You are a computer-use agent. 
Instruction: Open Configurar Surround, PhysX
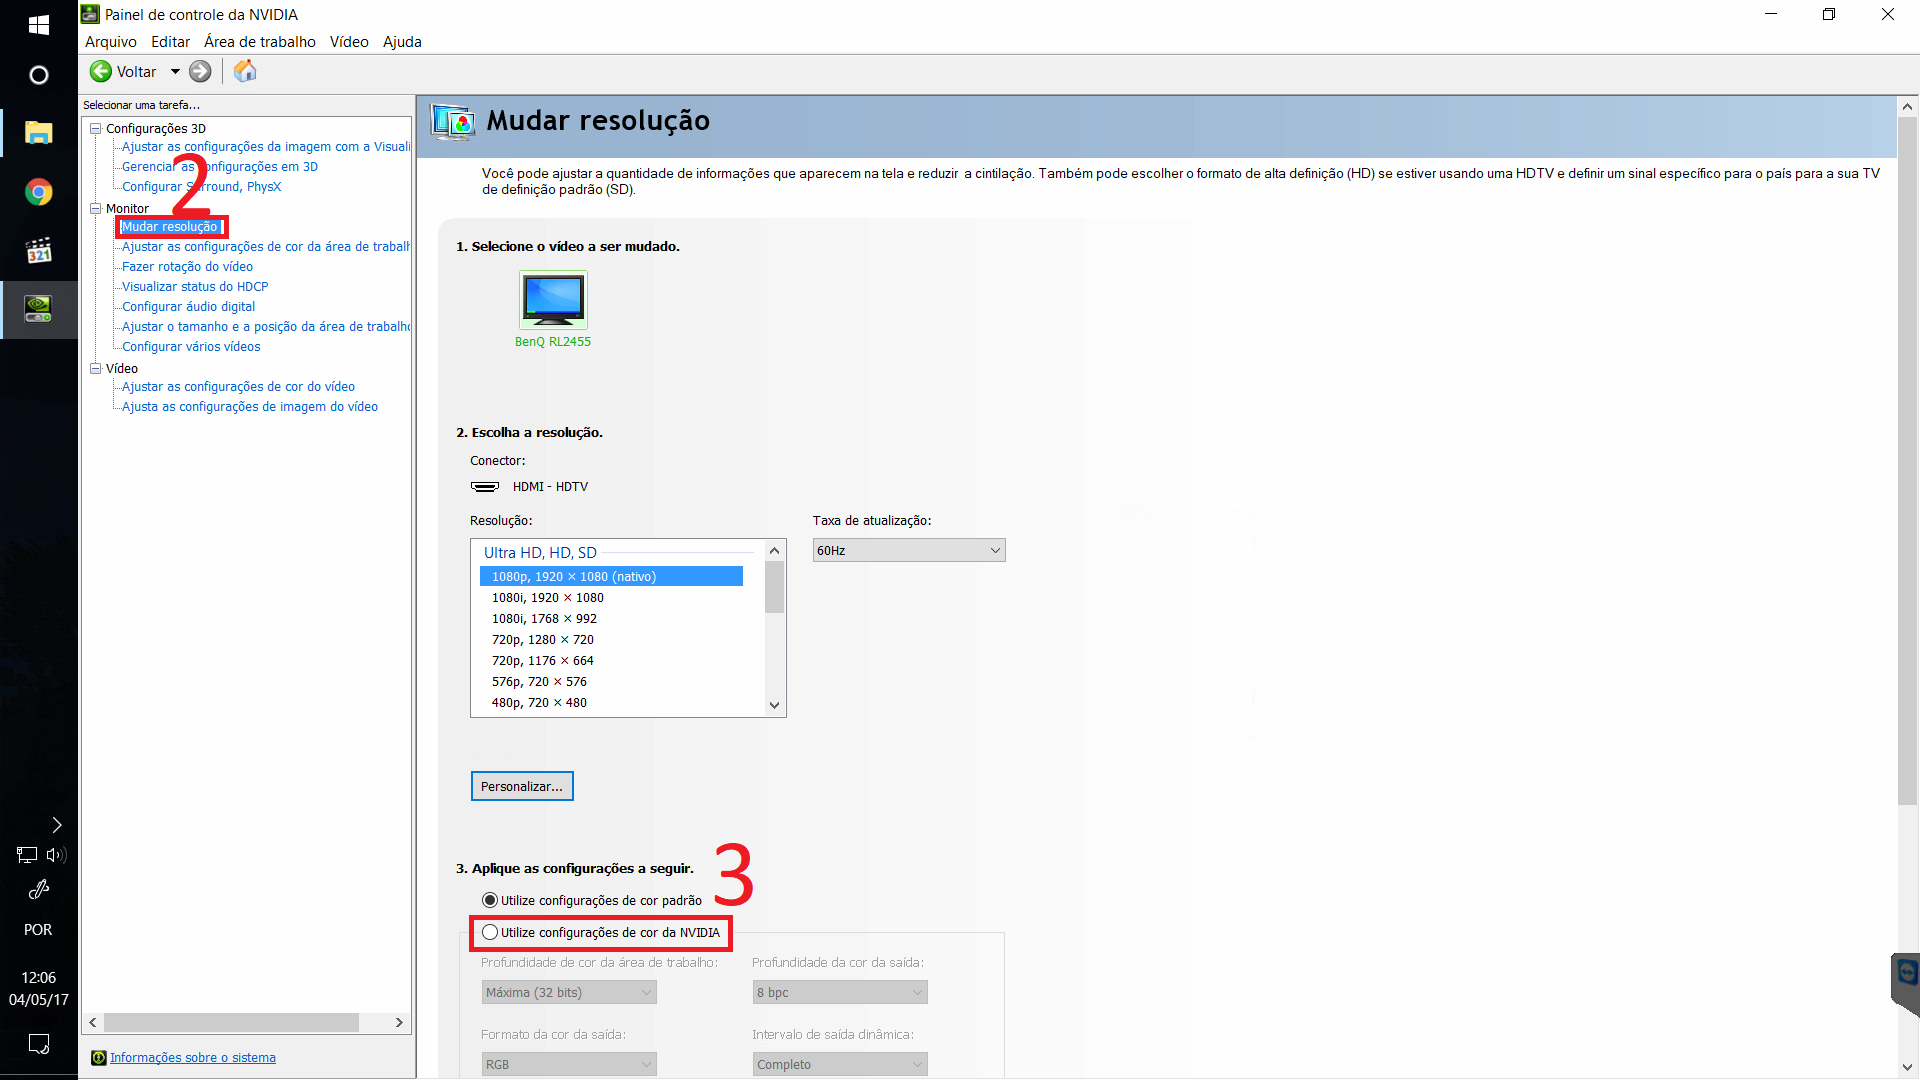202,187
